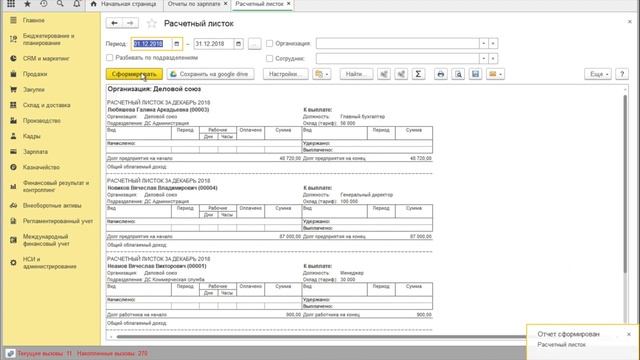Open НСИ и администрирование section
The width and height of the screenshot is (640, 360).
tap(49, 262)
